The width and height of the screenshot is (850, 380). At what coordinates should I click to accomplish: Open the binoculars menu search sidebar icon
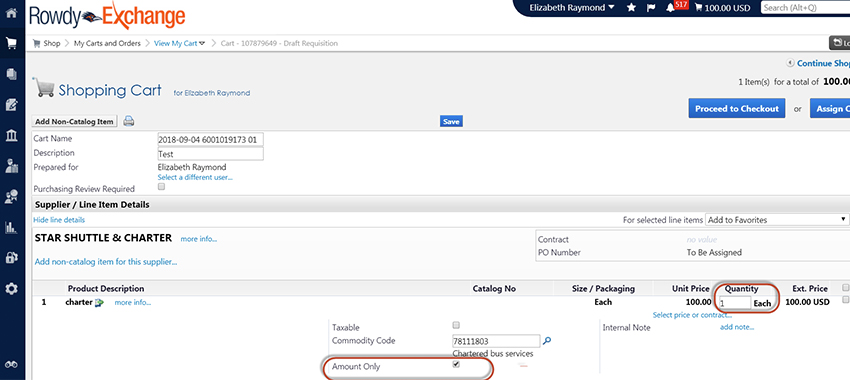point(11,365)
